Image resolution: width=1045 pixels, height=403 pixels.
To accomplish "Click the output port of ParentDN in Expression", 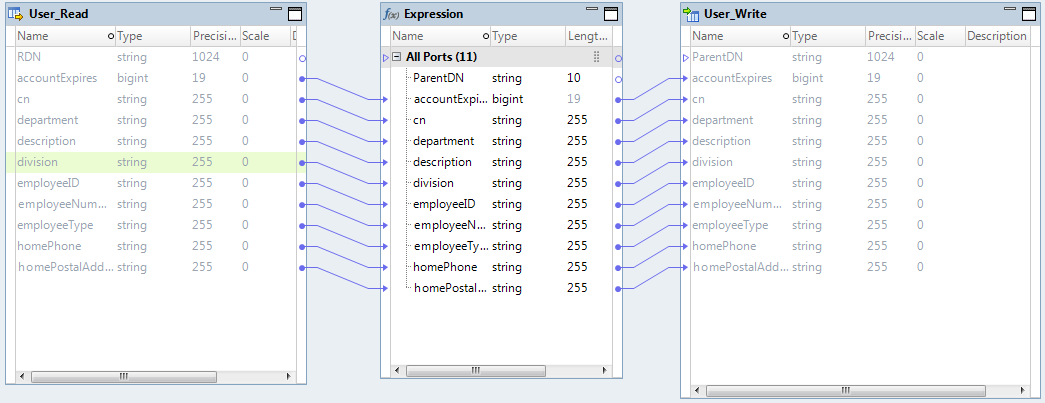I will point(618,78).
